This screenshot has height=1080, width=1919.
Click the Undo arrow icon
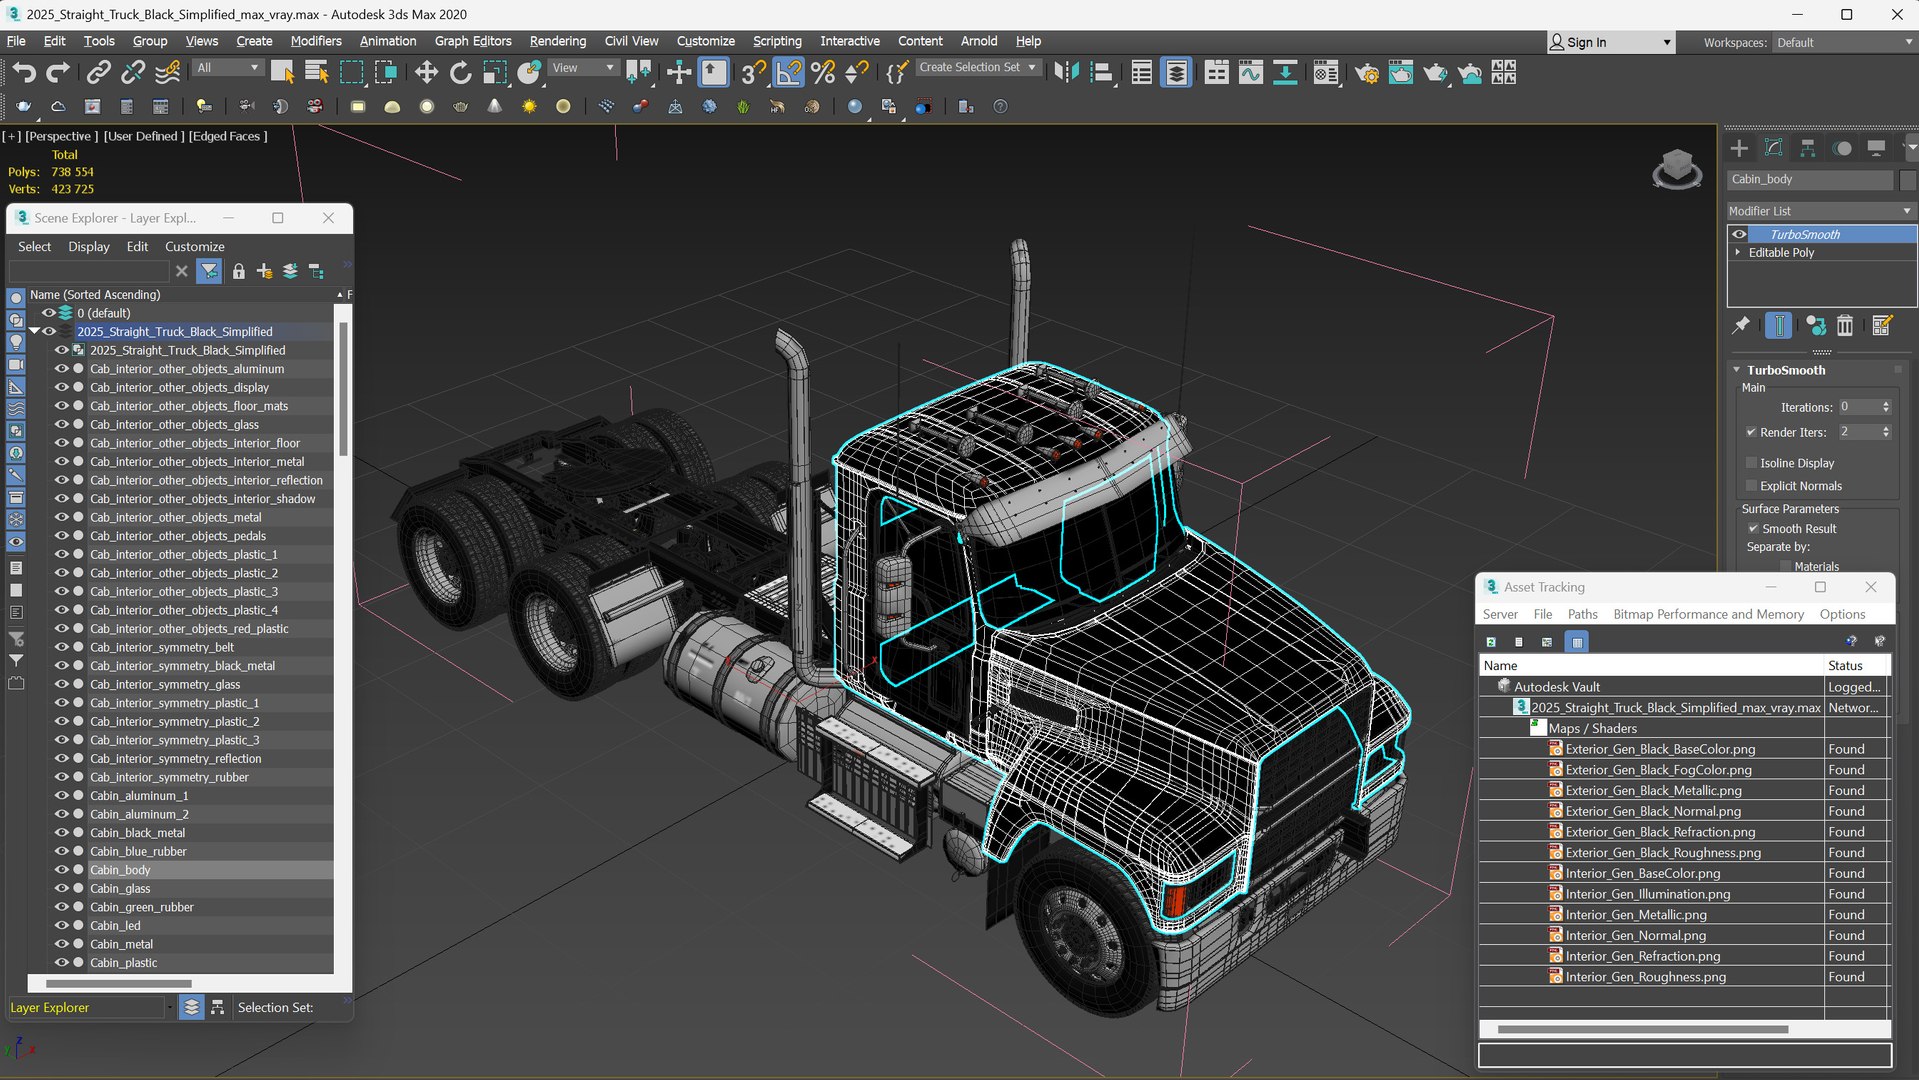click(x=24, y=72)
